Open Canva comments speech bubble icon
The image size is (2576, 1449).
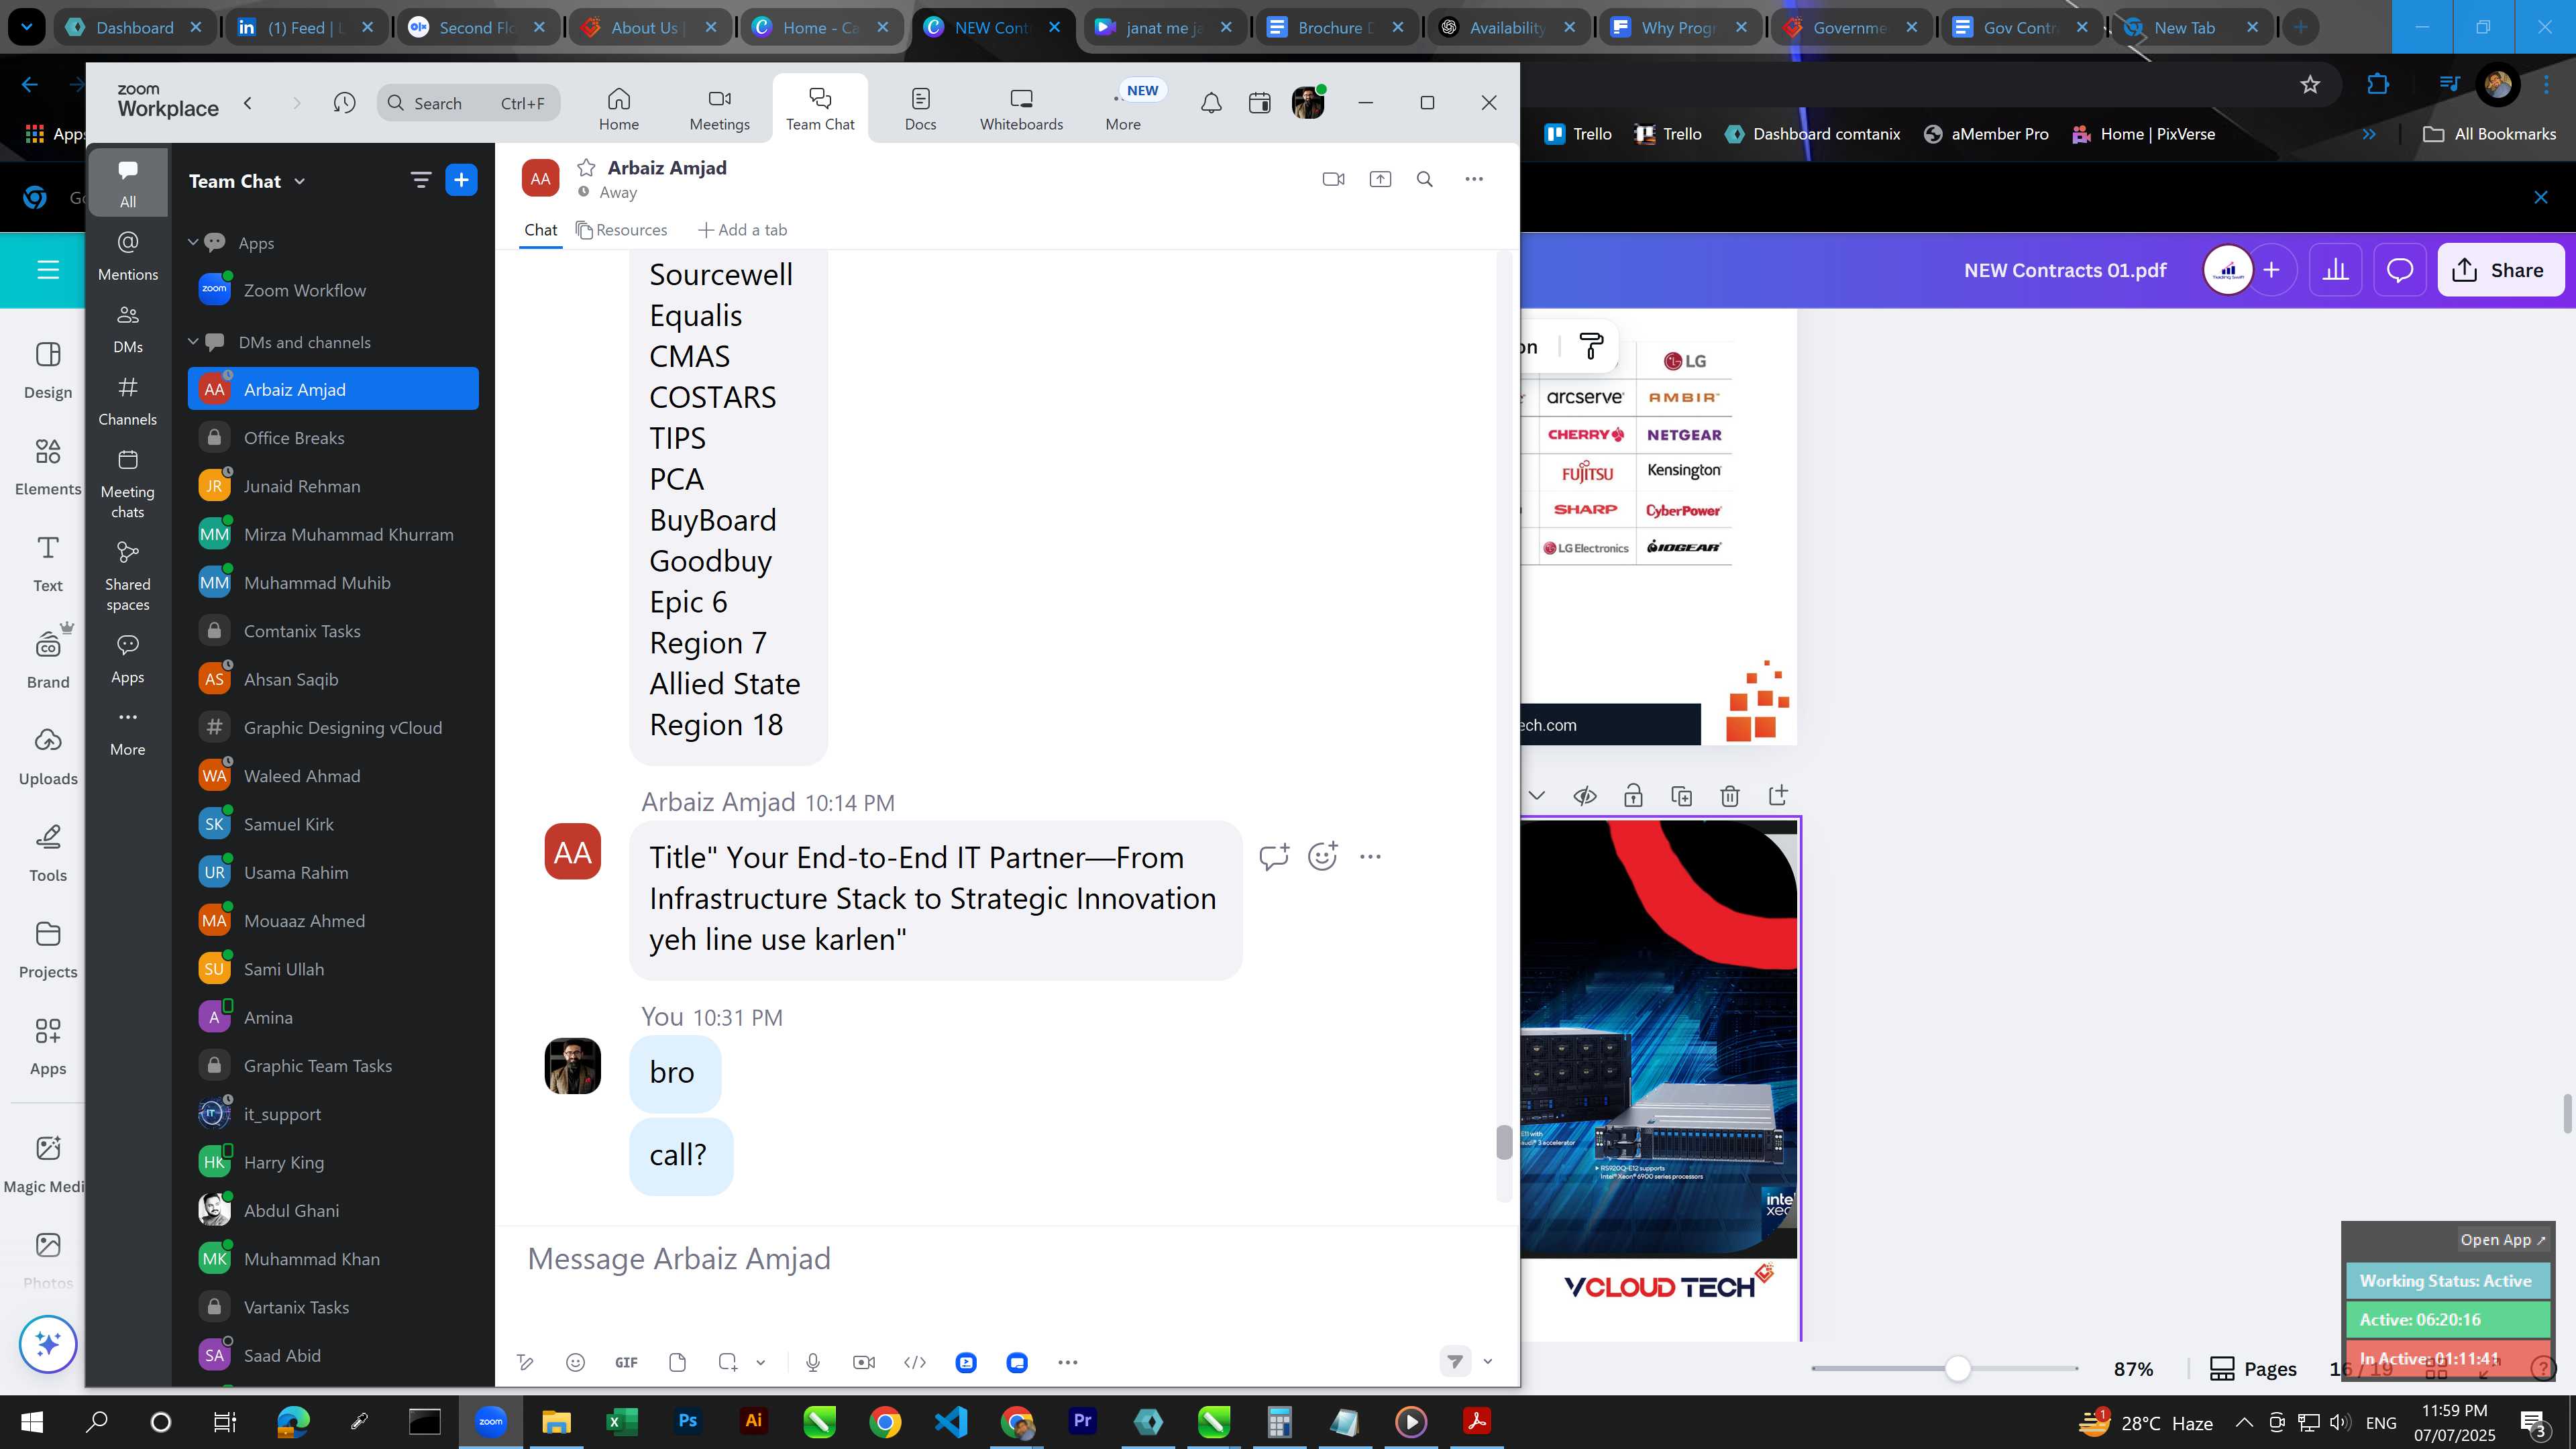pos(2400,270)
